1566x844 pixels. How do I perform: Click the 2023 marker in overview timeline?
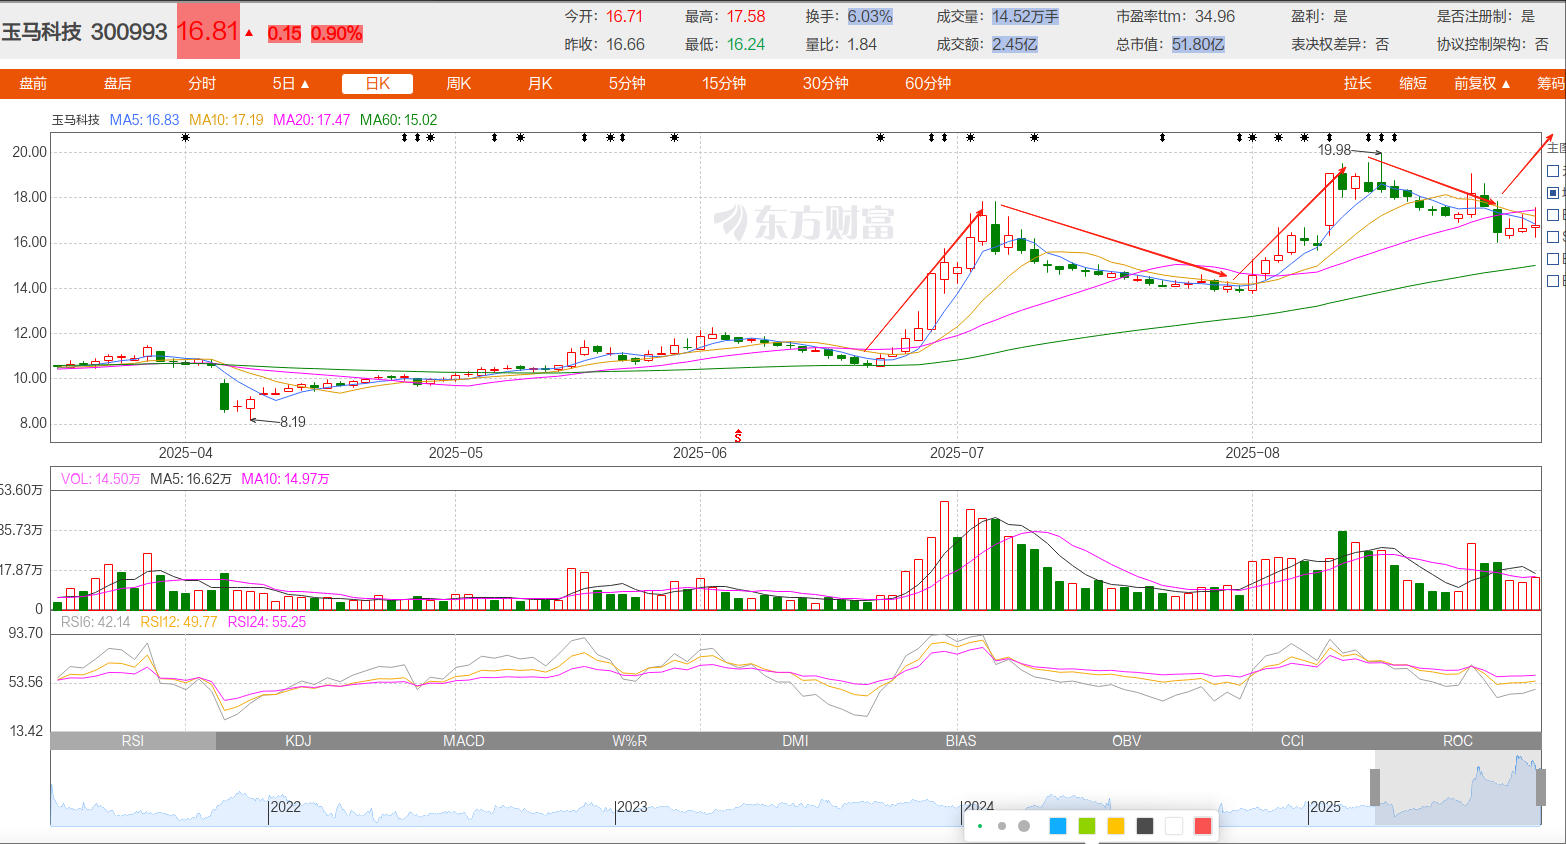pyautogui.click(x=632, y=807)
